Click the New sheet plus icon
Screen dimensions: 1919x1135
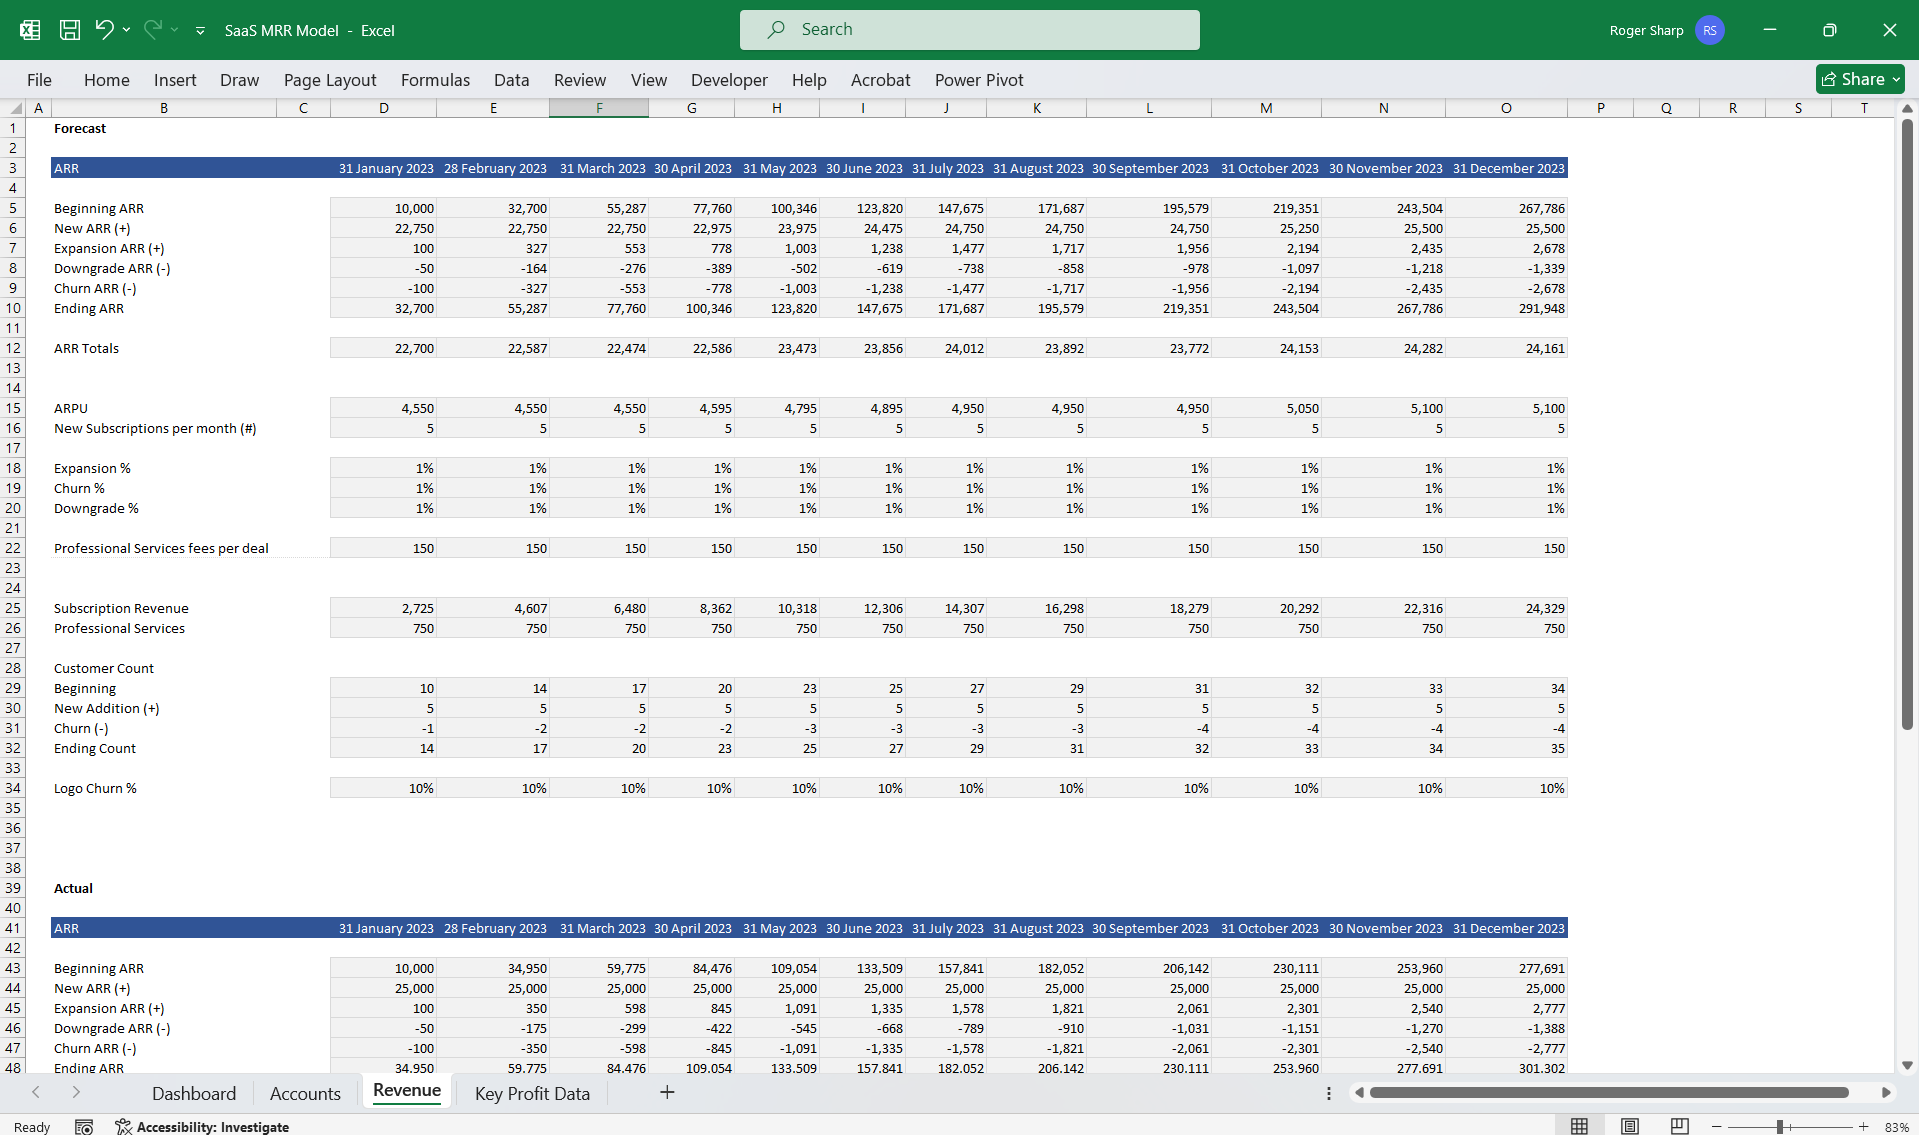(x=667, y=1092)
